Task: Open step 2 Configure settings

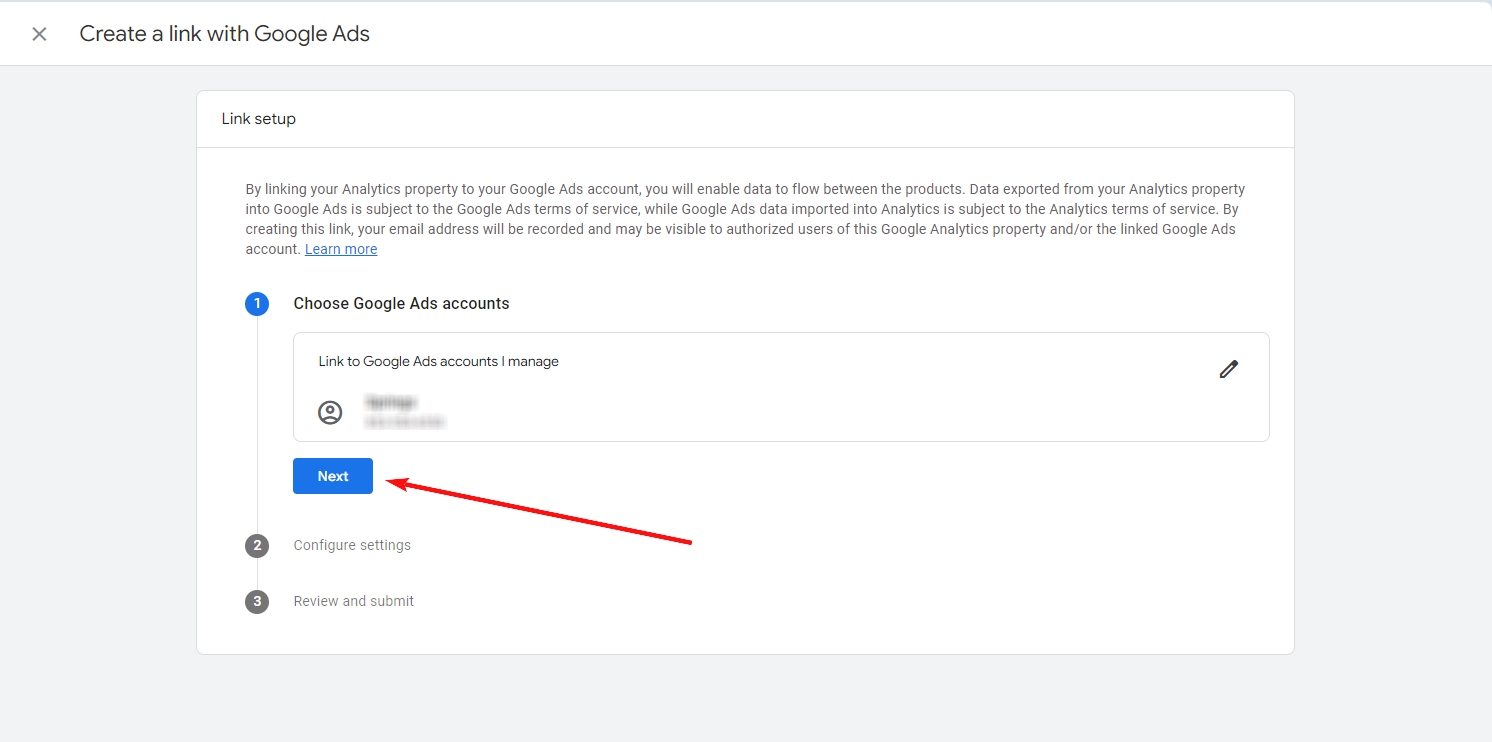Action: pyautogui.click(x=352, y=545)
